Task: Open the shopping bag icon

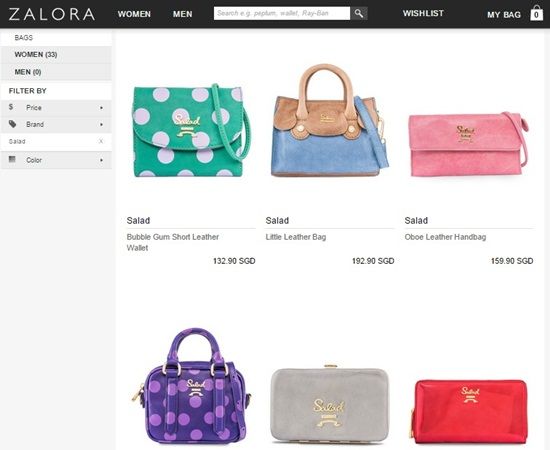Action: [536, 13]
